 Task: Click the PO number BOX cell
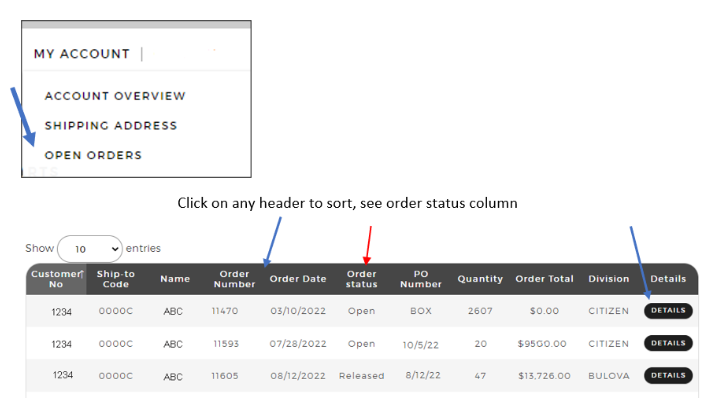421,311
